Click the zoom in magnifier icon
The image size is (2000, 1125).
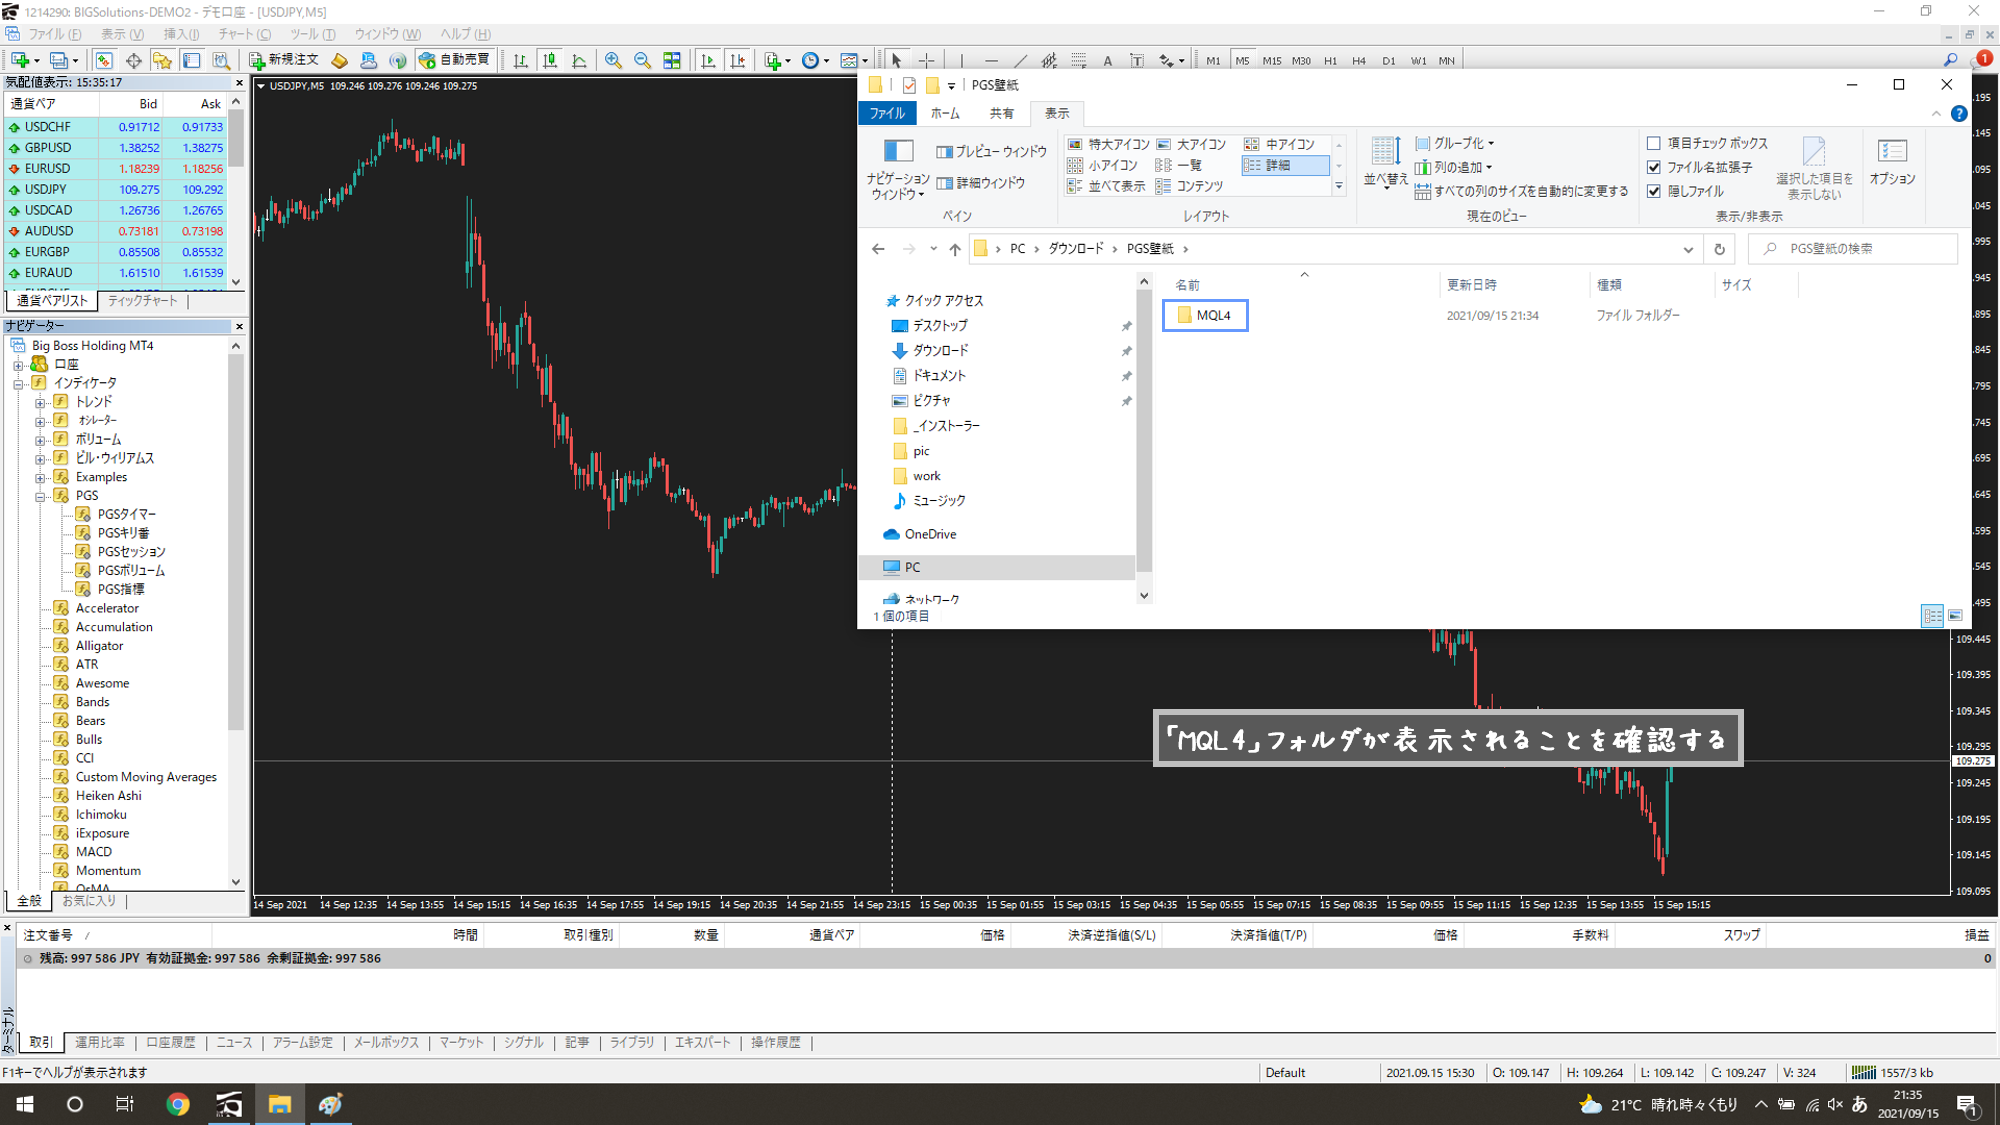pos(613,61)
